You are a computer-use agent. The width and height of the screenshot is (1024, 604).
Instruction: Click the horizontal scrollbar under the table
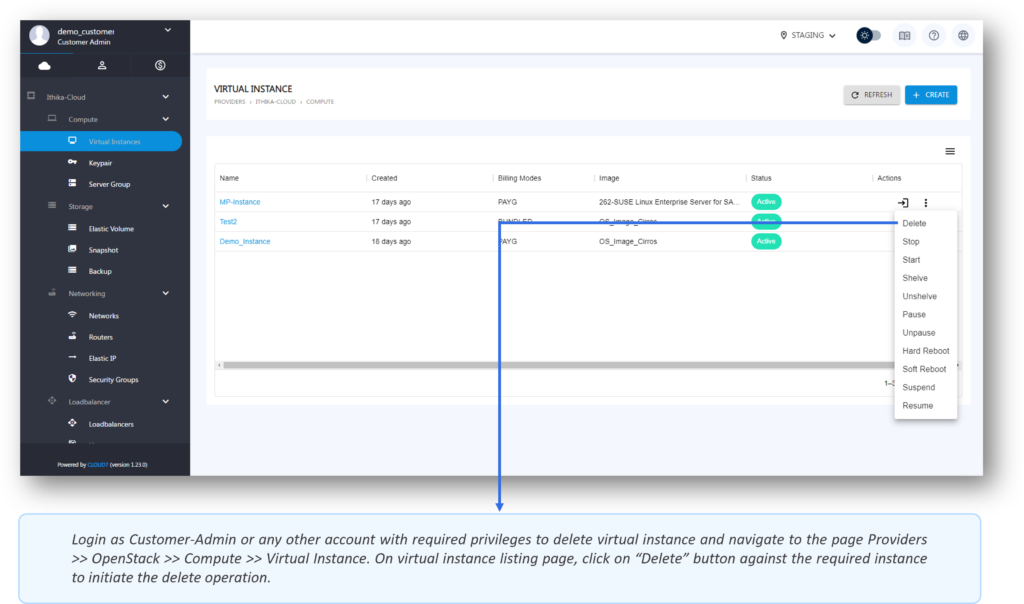click(558, 366)
